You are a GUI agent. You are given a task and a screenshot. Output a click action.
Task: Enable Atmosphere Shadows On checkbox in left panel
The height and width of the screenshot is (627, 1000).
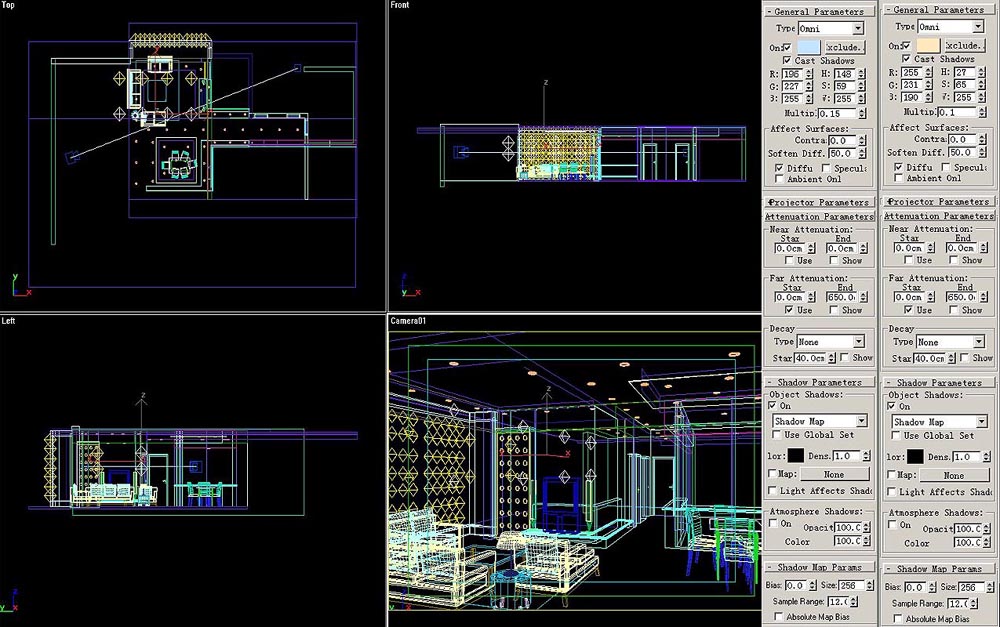click(x=772, y=524)
